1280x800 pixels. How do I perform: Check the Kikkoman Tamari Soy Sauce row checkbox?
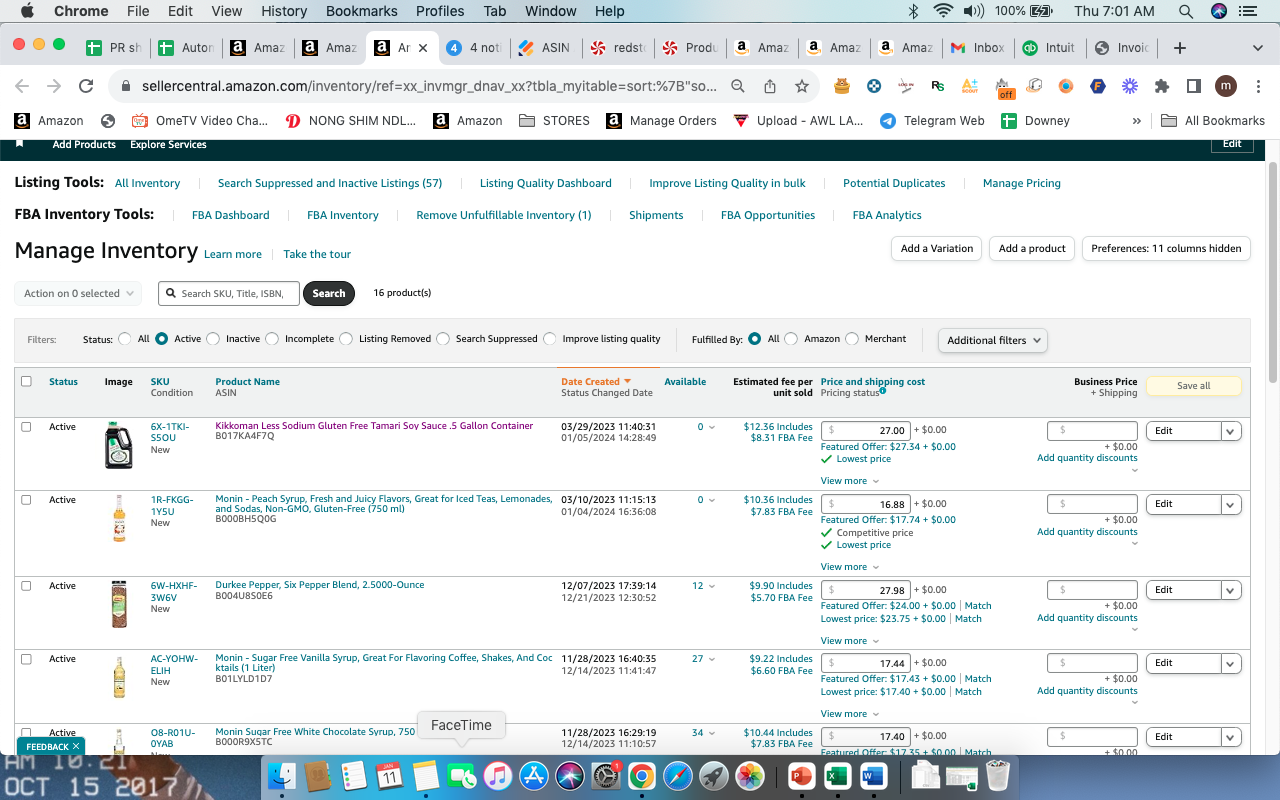click(x=26, y=426)
